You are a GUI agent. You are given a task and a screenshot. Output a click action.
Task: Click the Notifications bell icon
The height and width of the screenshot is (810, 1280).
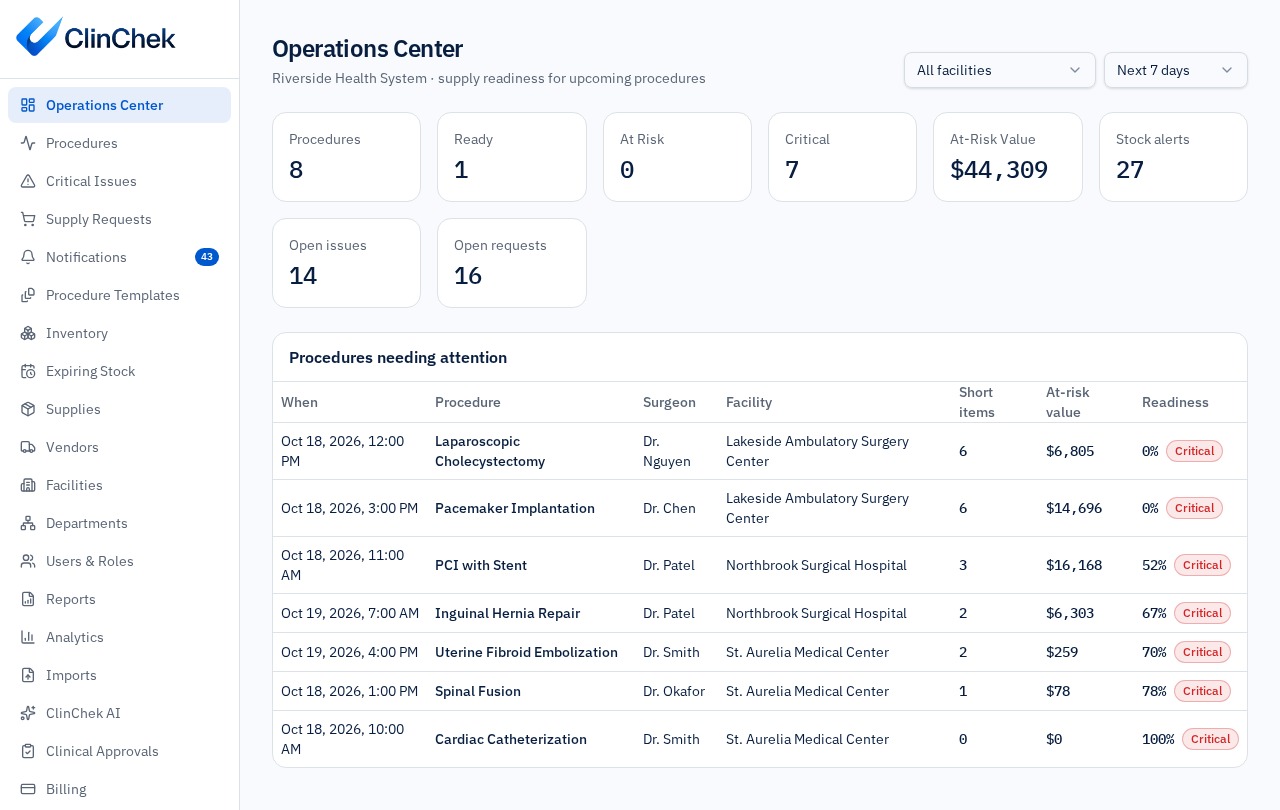(28, 257)
